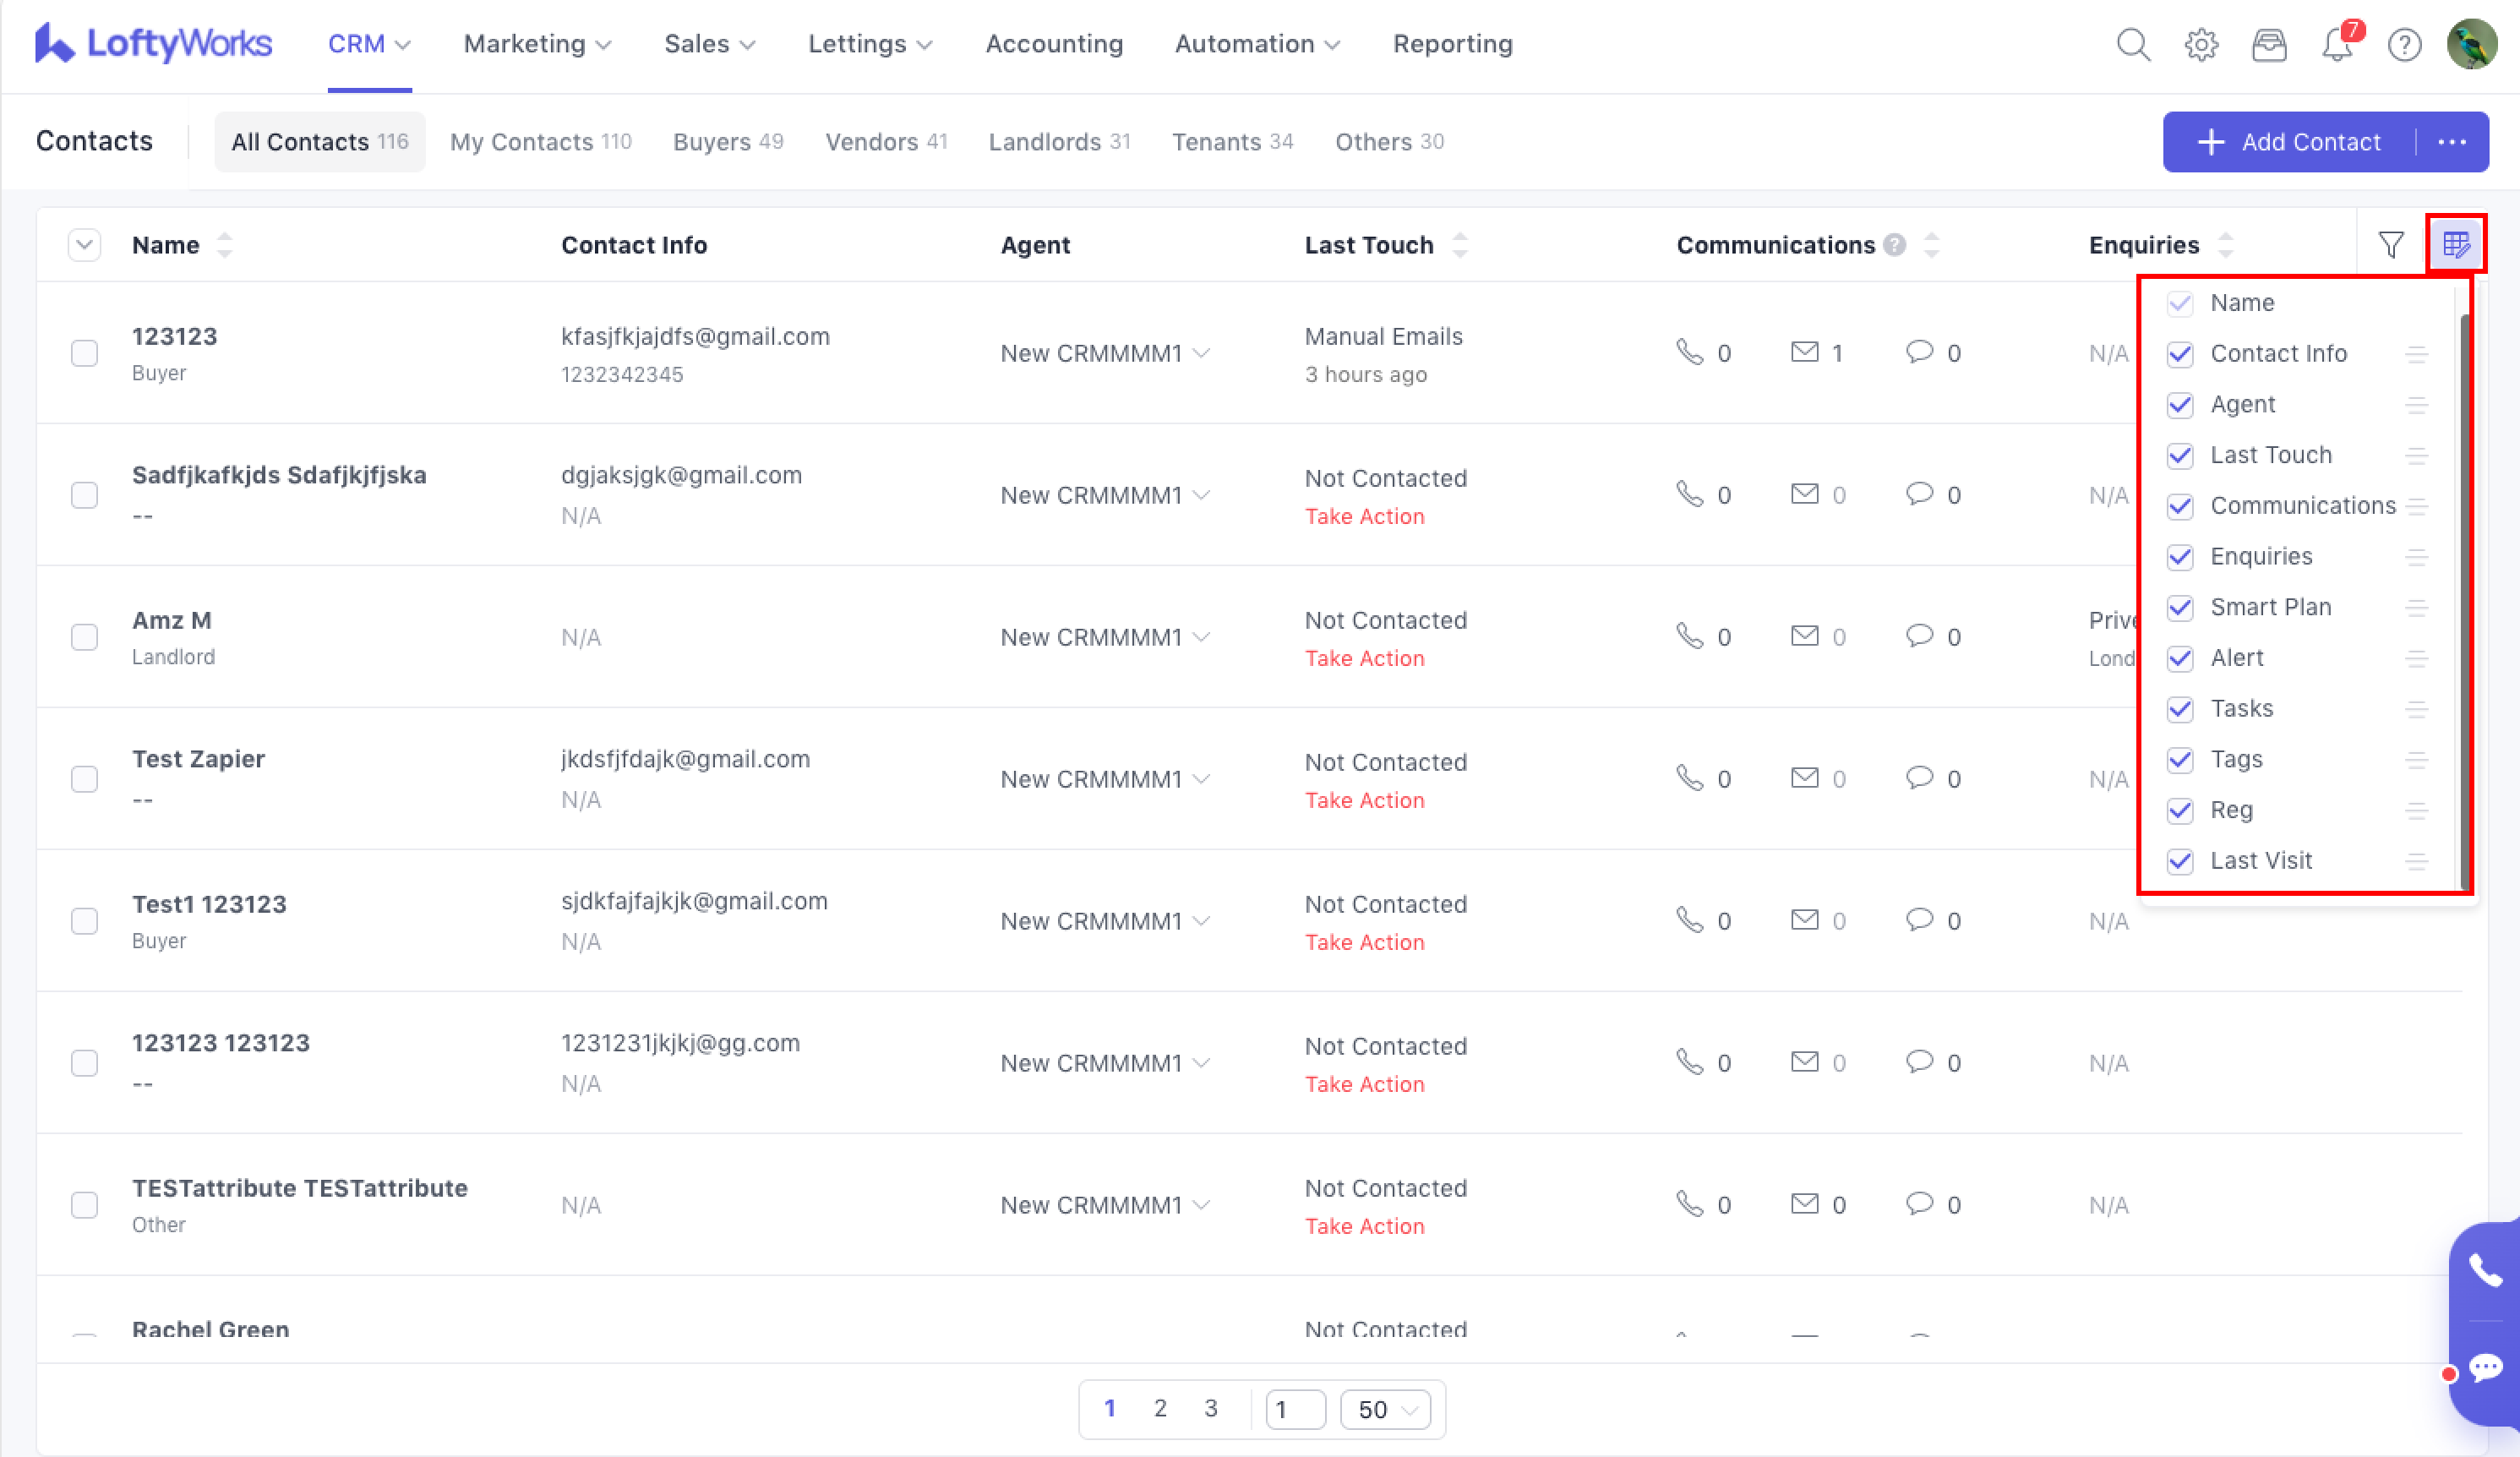
Task: Uncheck the Last Visit column checkbox
Action: (2180, 861)
